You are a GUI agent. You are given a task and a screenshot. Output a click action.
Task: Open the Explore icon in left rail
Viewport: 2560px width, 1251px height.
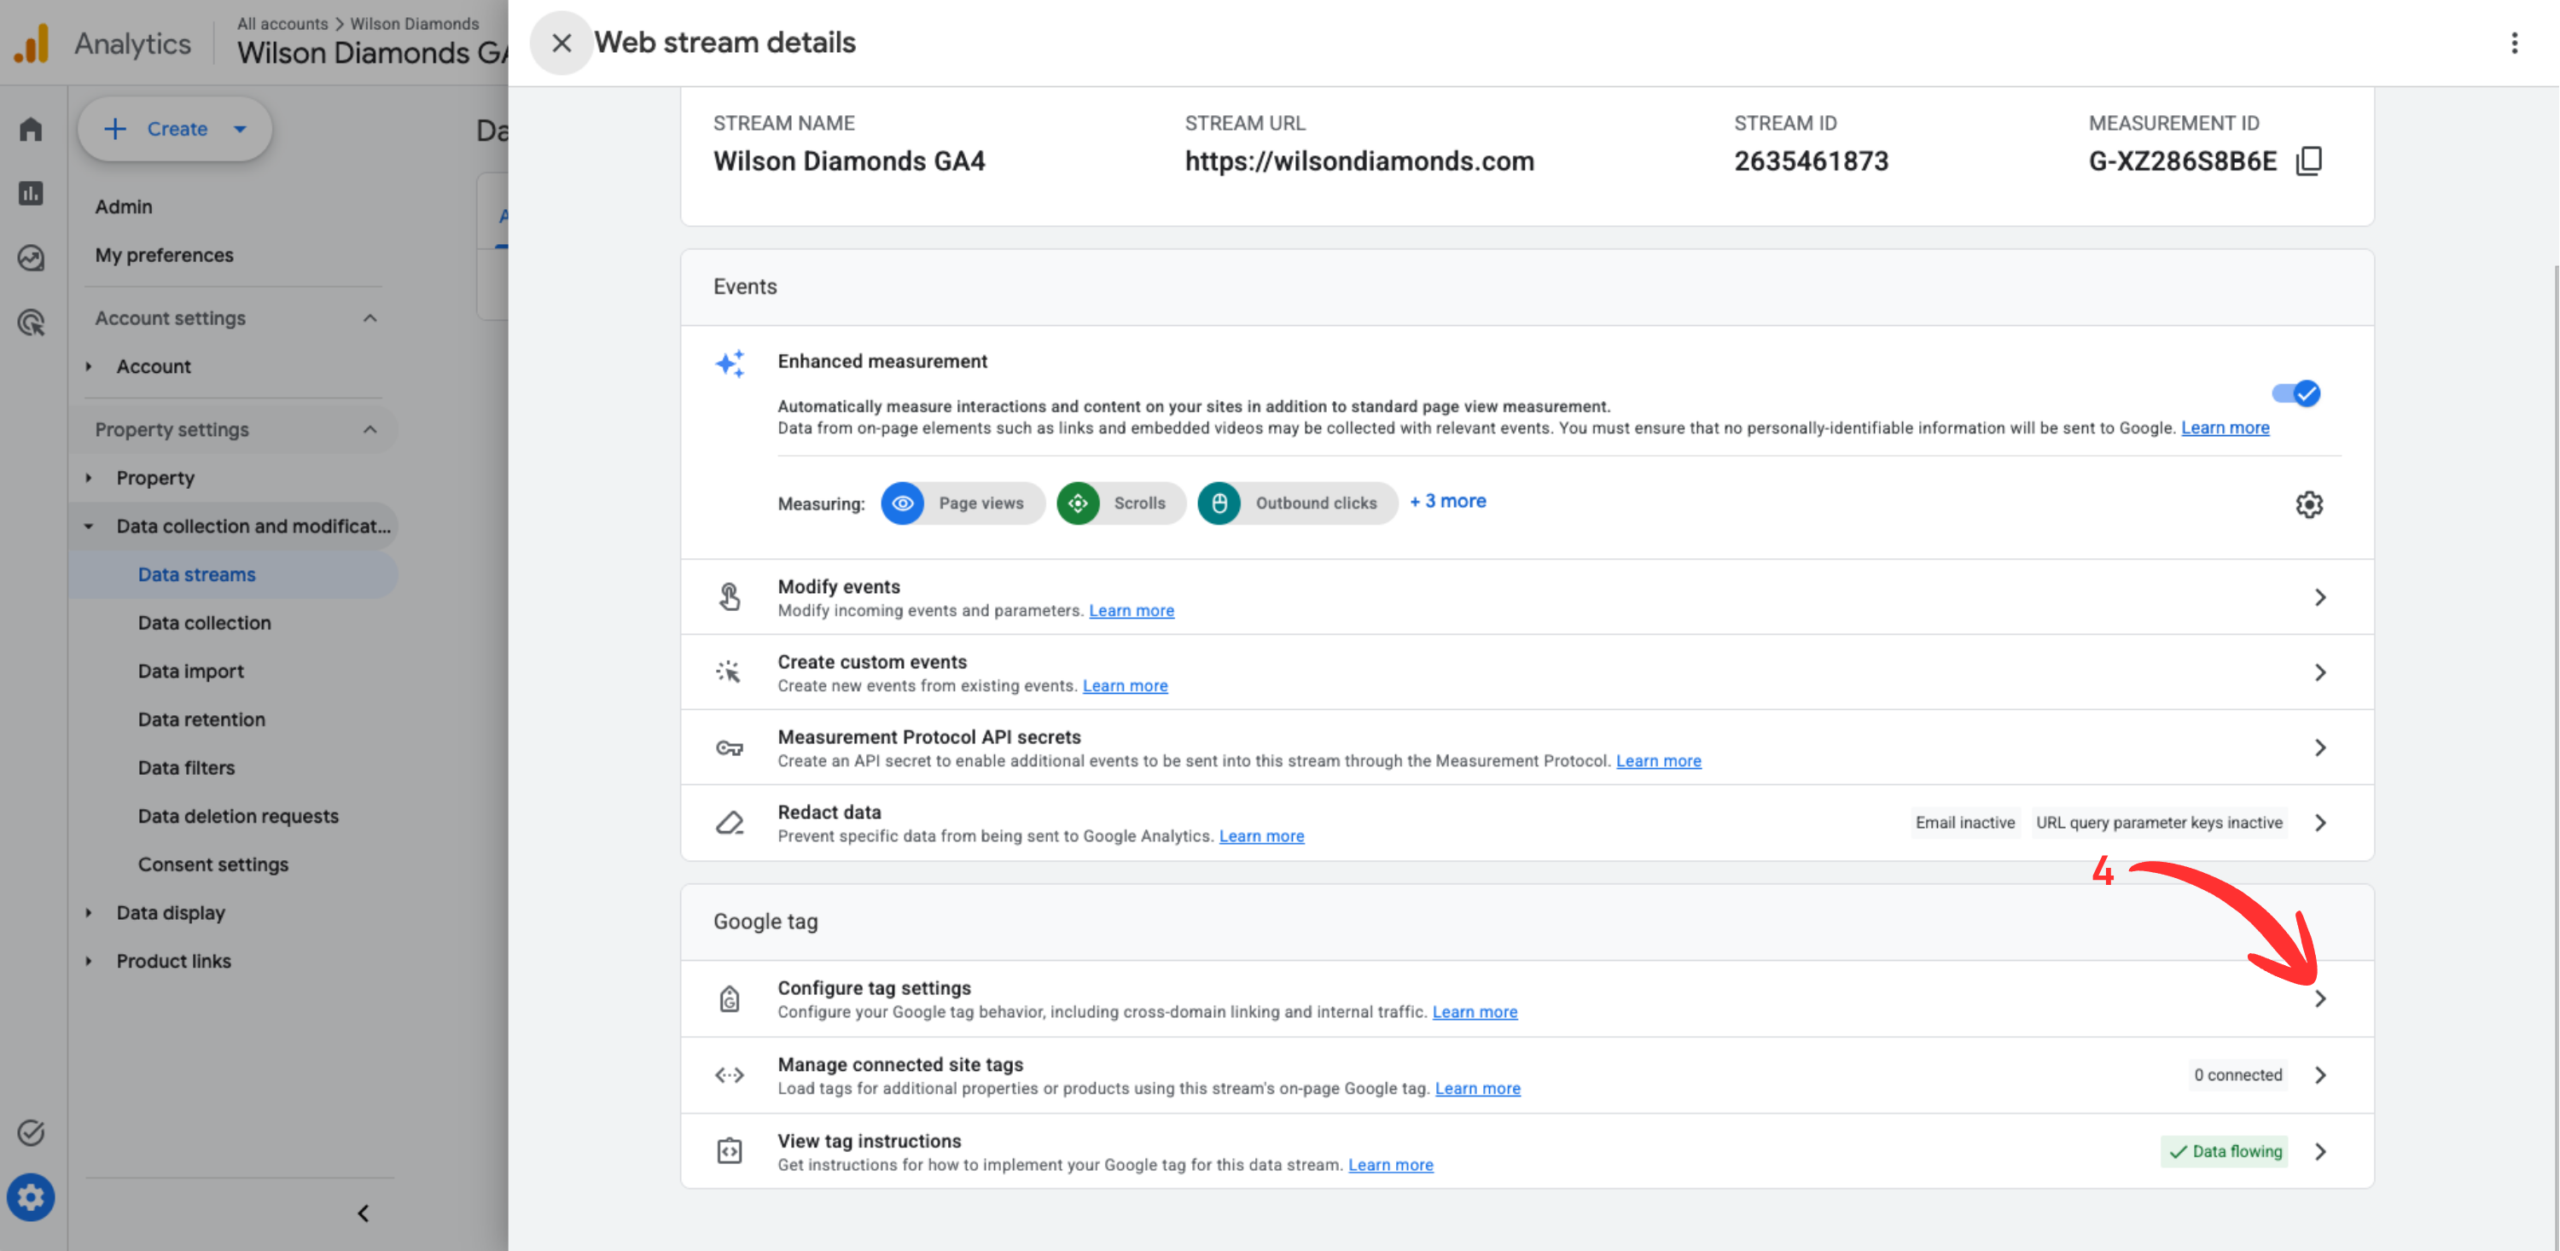[x=31, y=258]
